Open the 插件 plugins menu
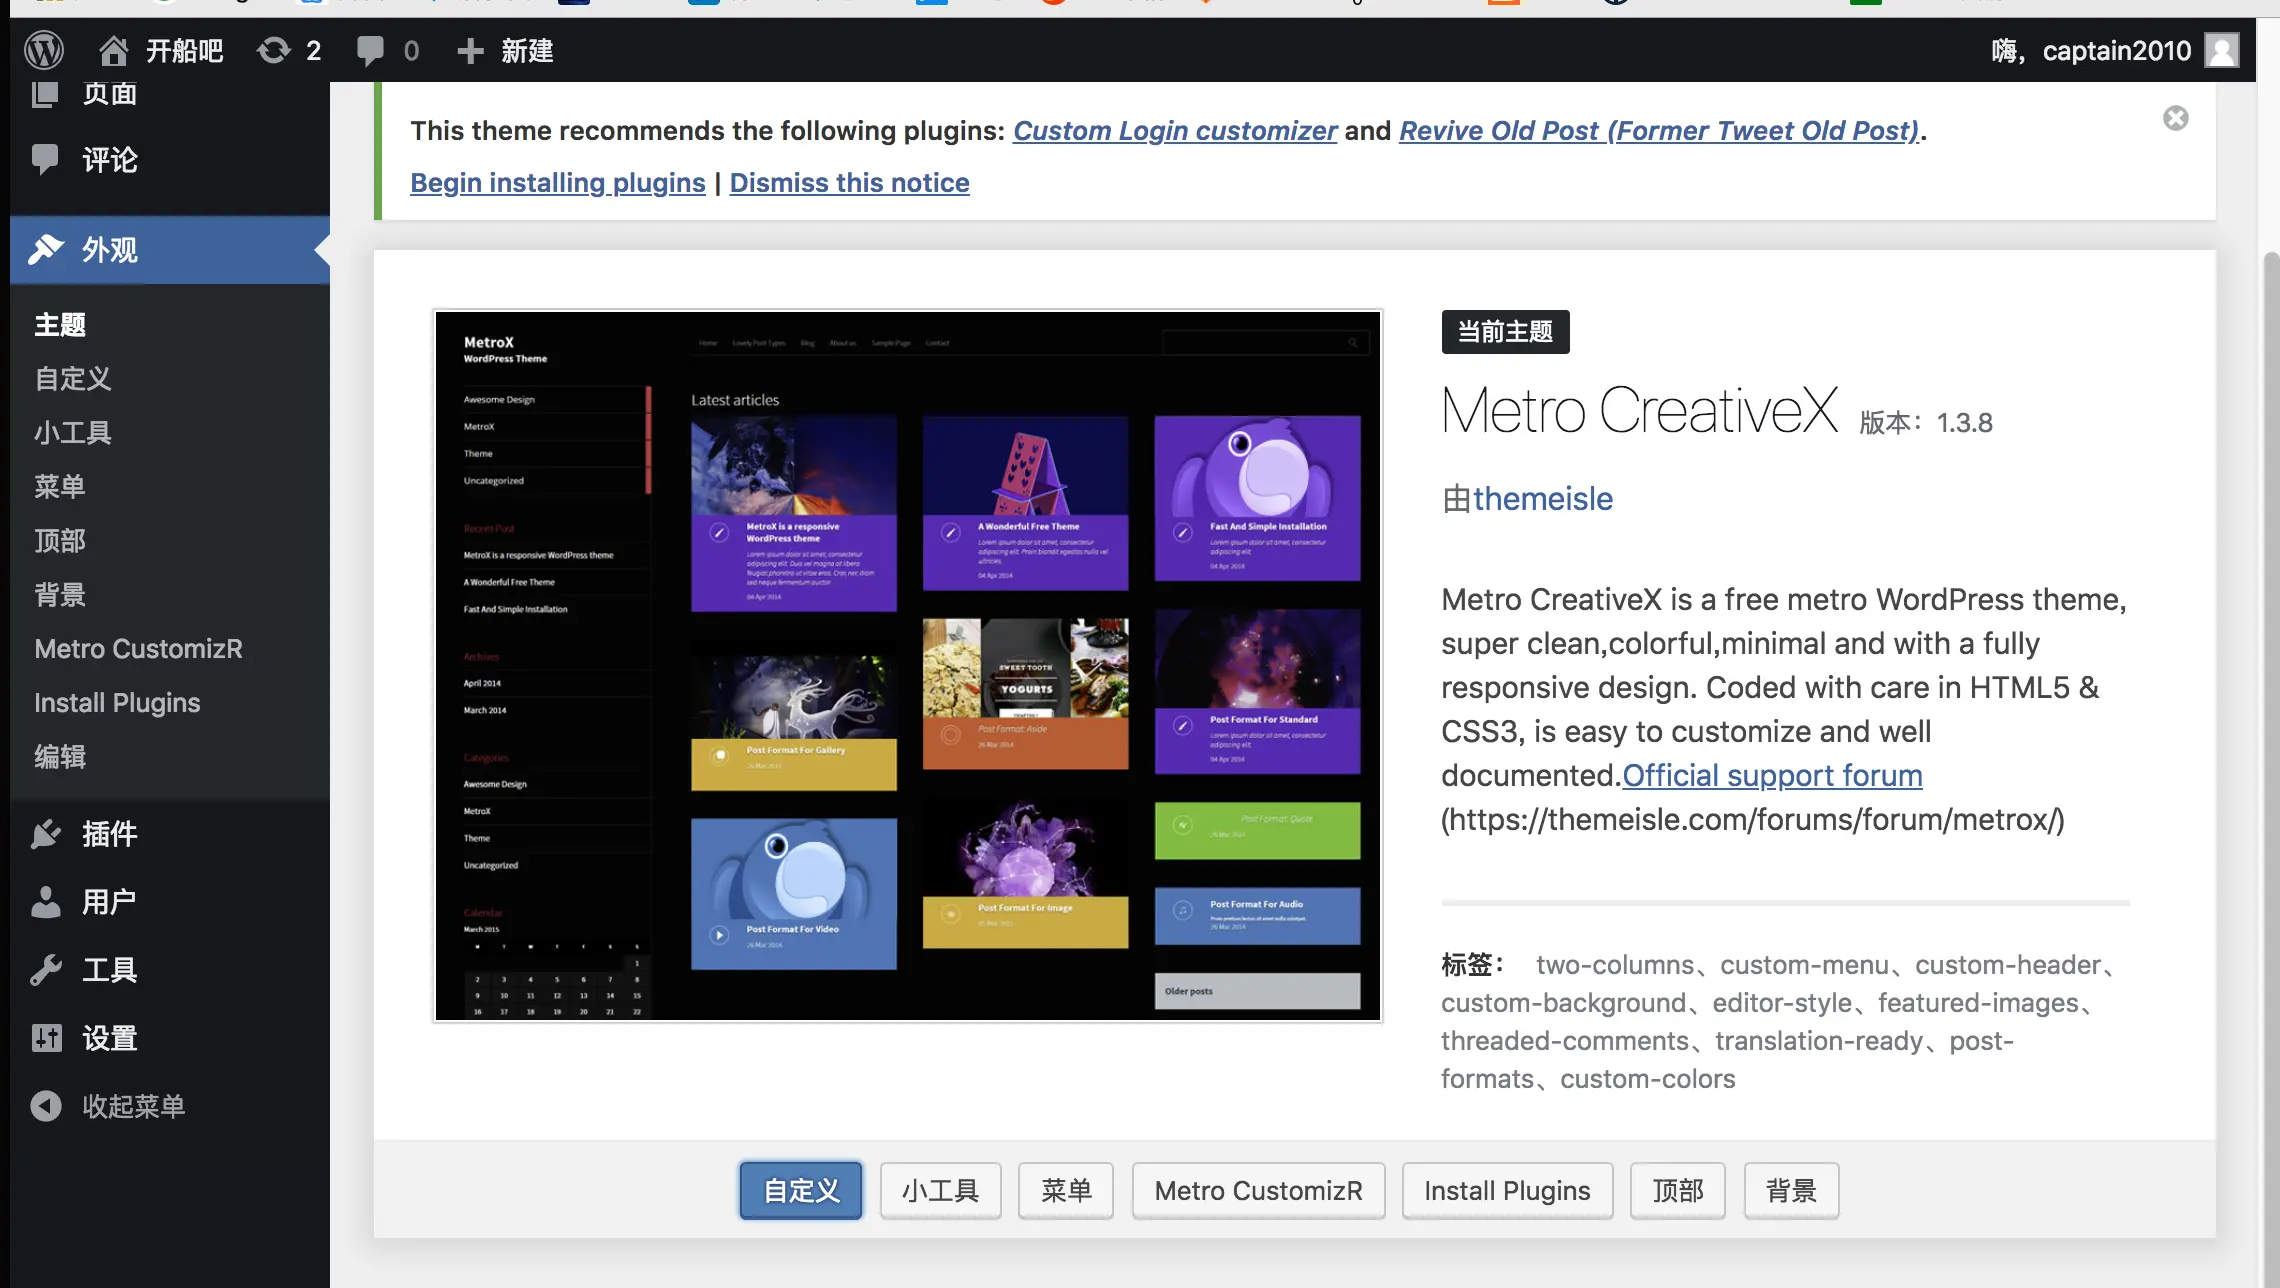 [109, 834]
